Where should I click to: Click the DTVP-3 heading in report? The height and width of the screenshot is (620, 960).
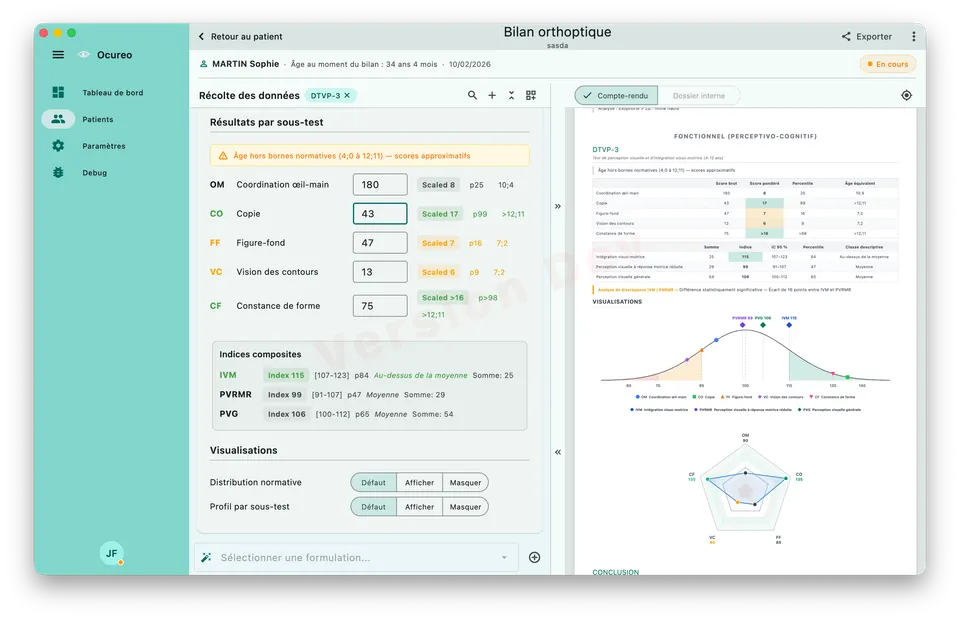[606, 149]
